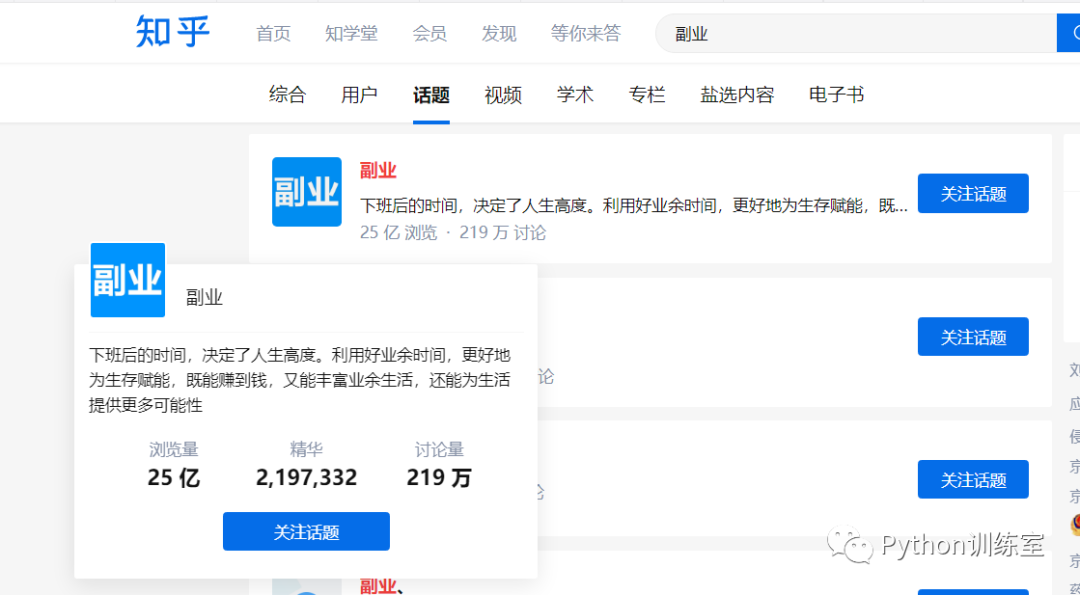Click the 2,197,332 精华 value
Image resolution: width=1080 pixels, height=595 pixels.
coord(307,477)
